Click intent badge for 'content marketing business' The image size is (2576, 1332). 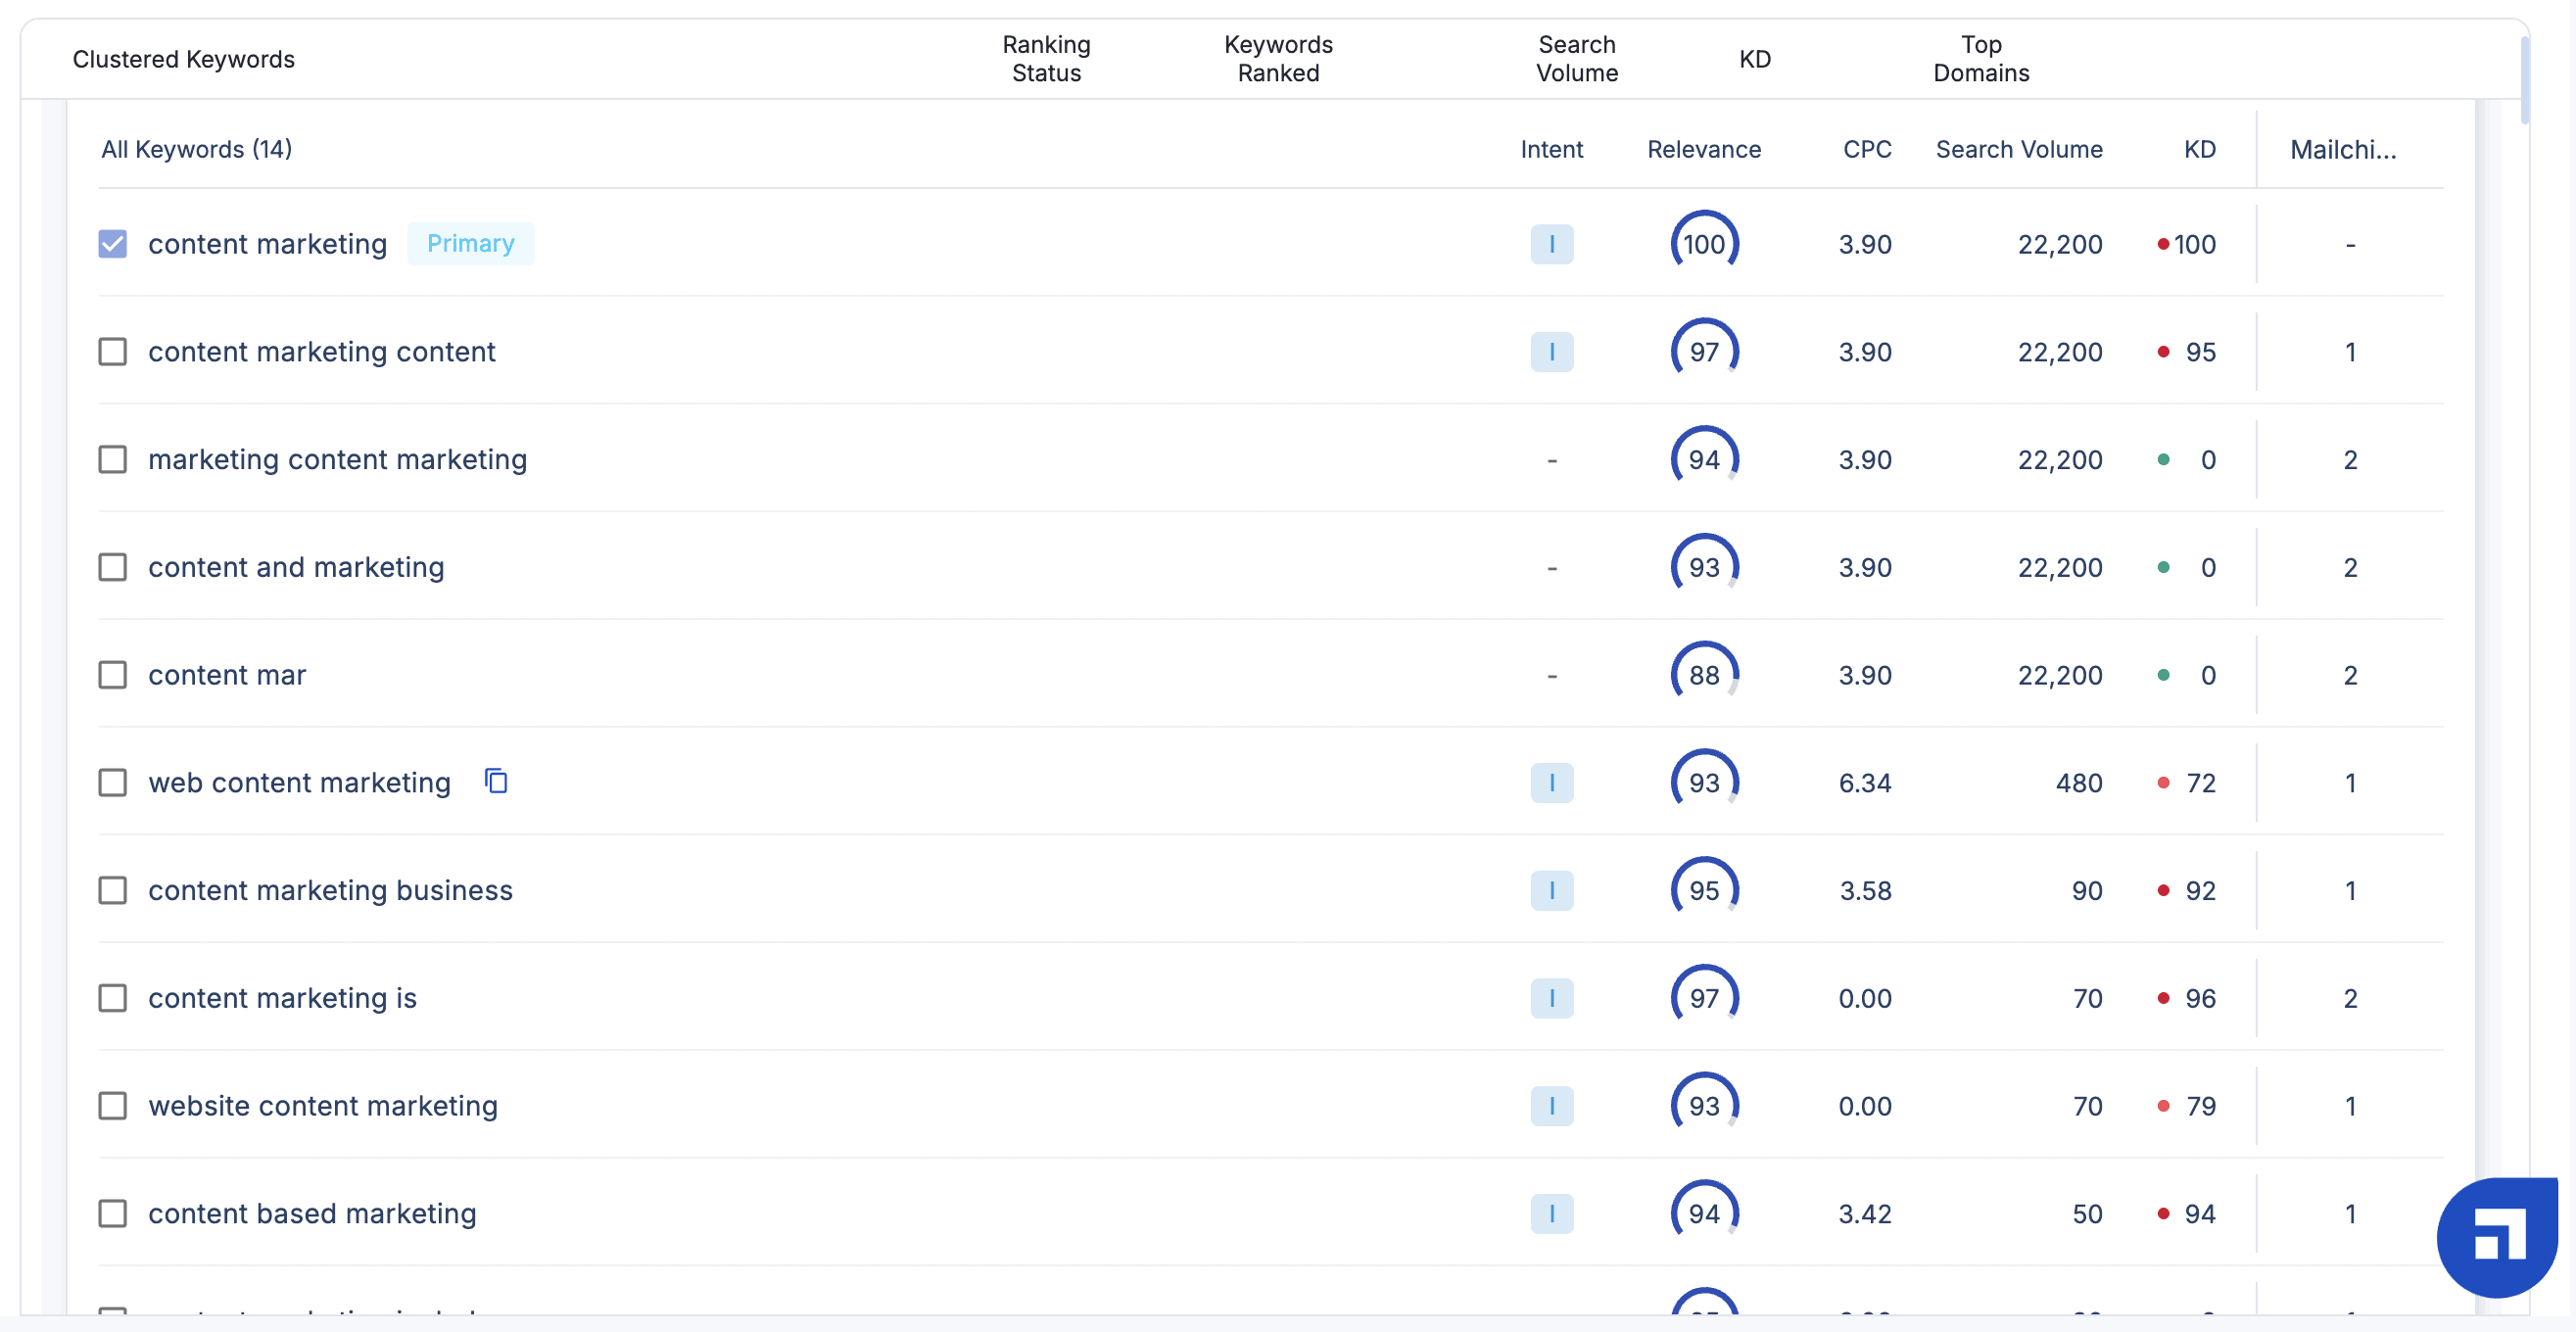point(1552,891)
